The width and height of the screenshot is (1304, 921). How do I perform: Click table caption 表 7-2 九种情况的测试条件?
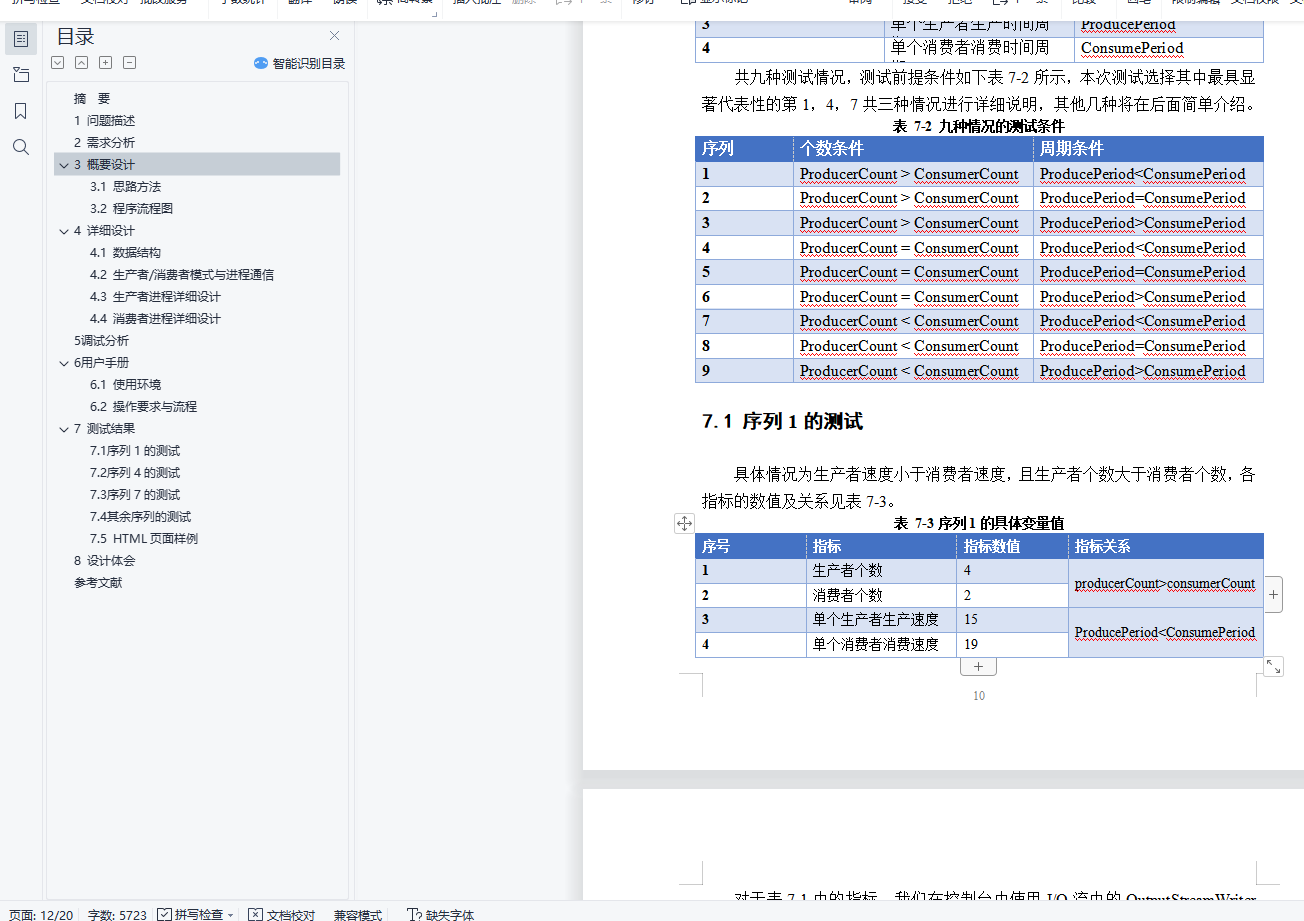click(979, 127)
